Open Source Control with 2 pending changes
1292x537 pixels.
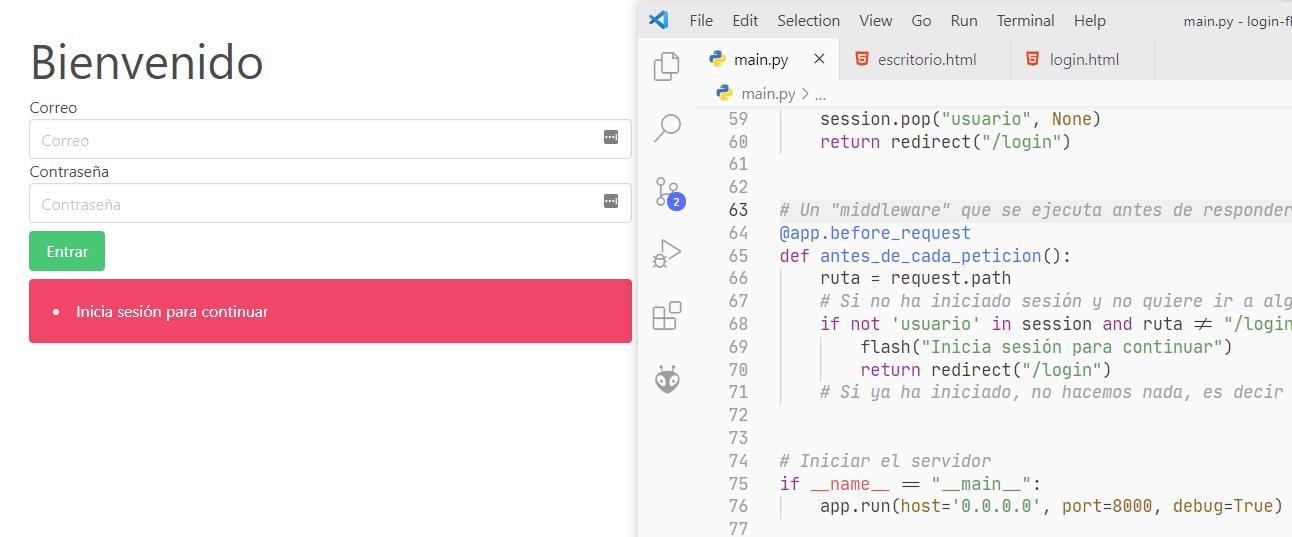click(x=667, y=191)
